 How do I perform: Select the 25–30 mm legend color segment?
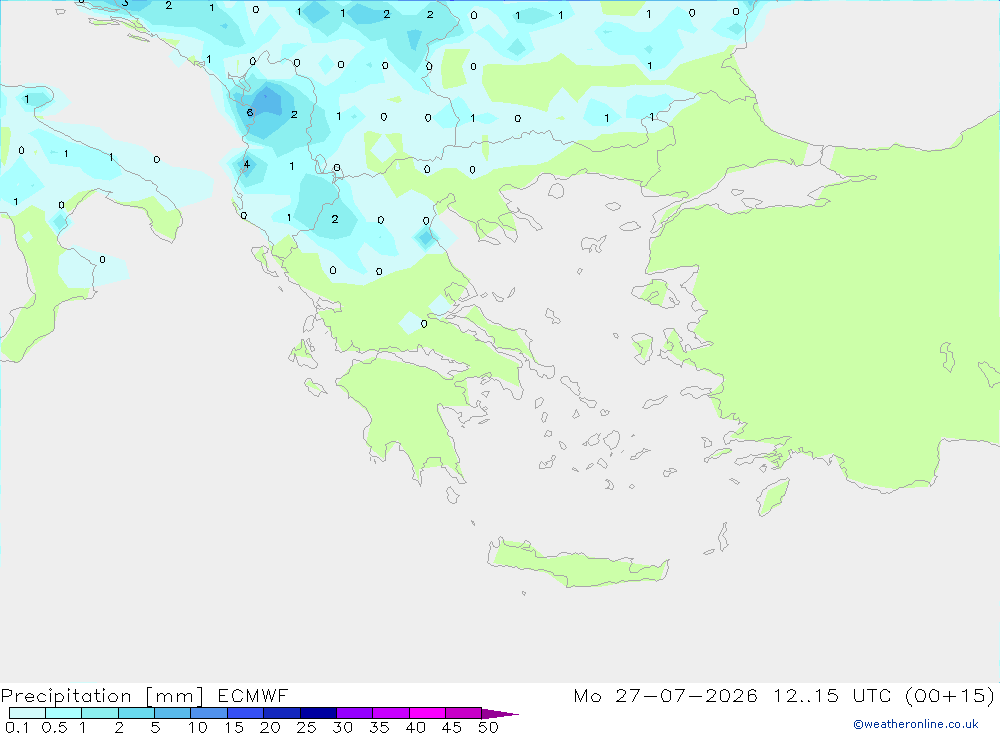(318, 713)
